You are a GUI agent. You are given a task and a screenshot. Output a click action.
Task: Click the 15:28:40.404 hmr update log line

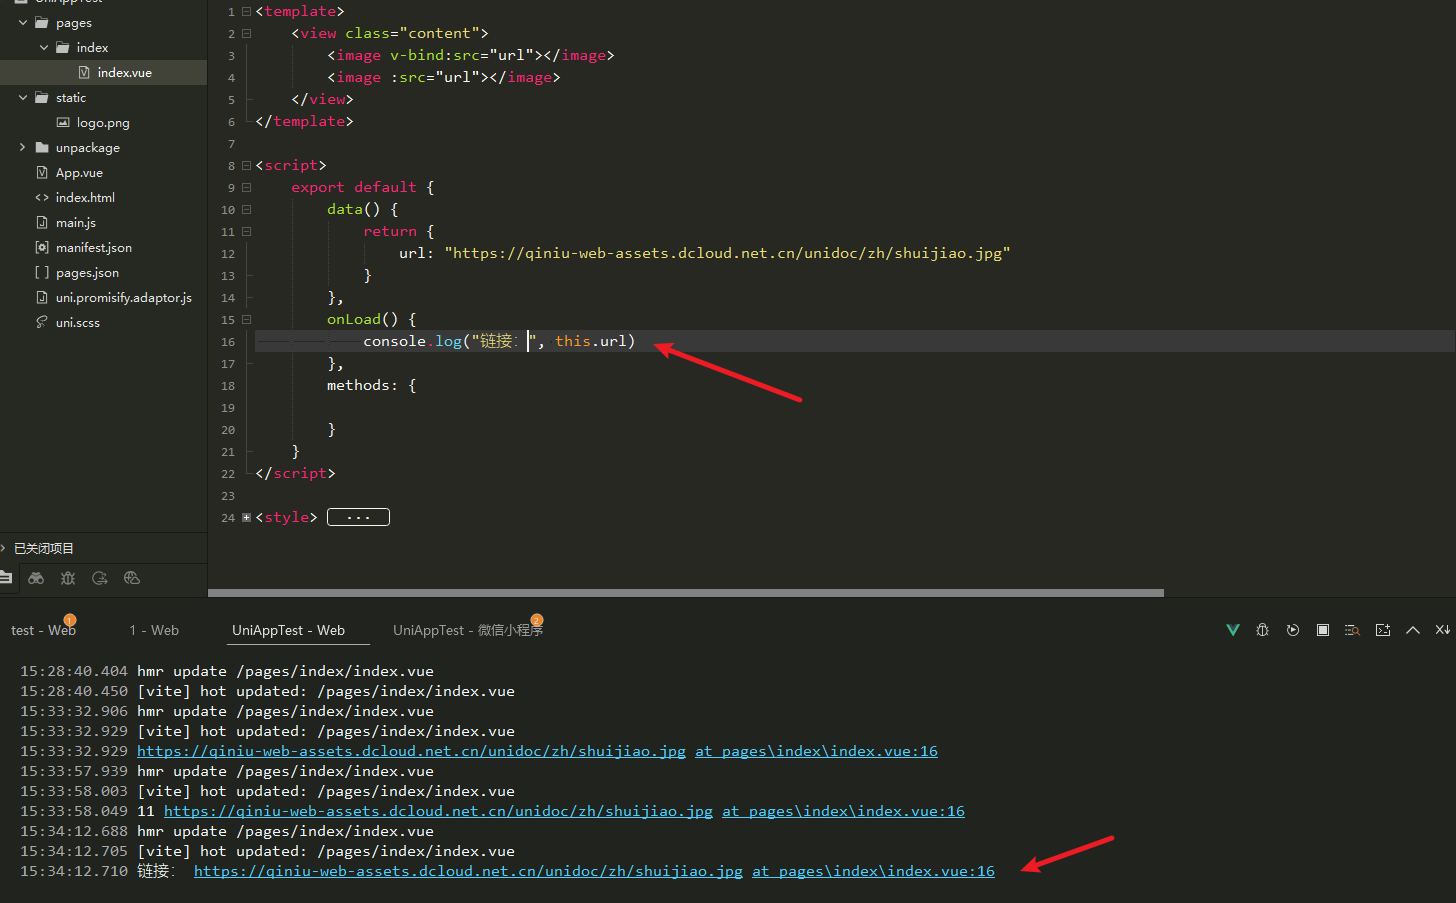pos(227,671)
